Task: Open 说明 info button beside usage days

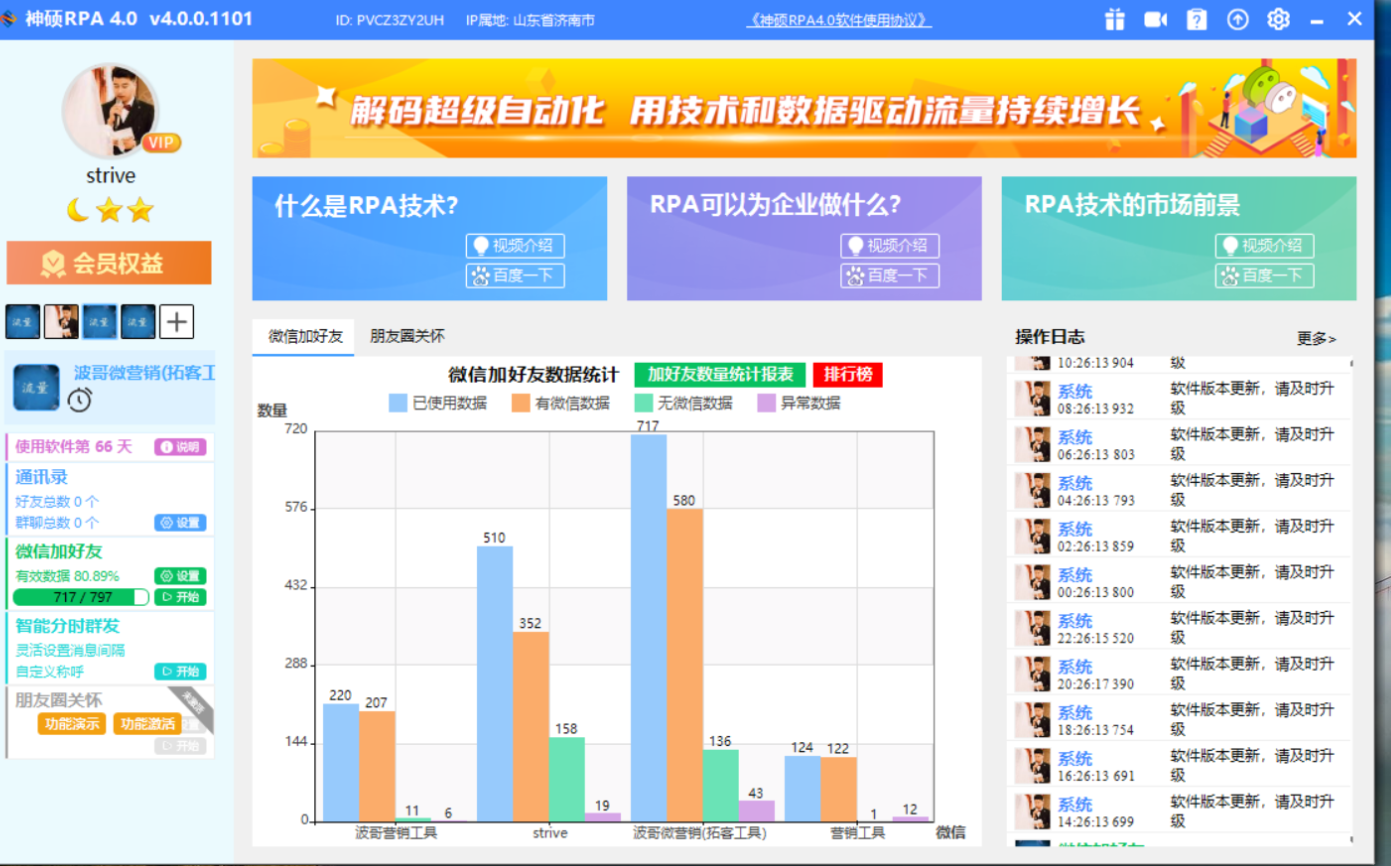Action: click(180, 447)
